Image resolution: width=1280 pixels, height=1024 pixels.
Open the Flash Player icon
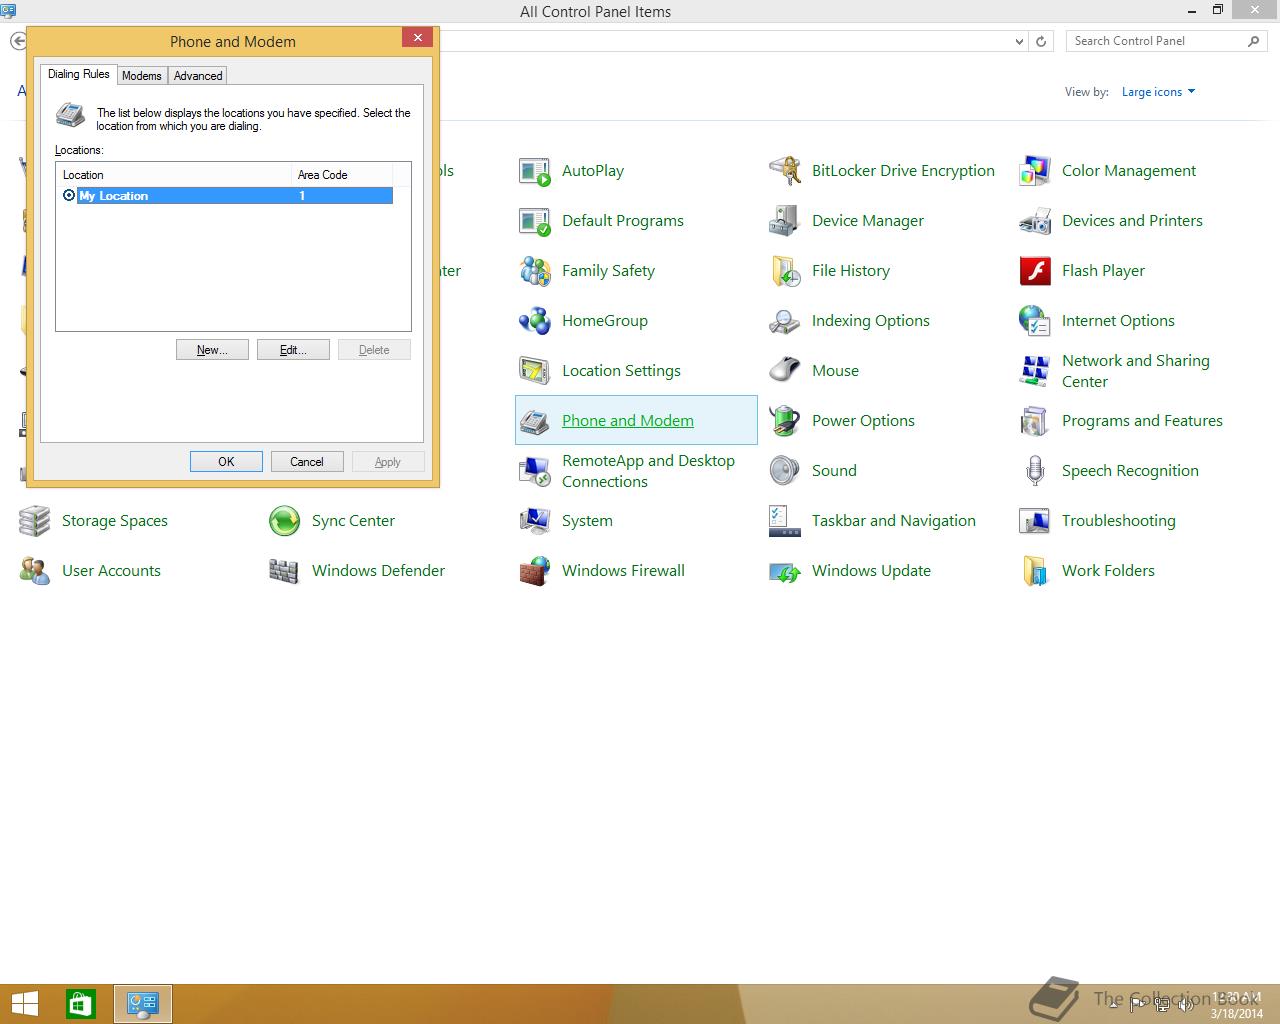[x=1035, y=271]
